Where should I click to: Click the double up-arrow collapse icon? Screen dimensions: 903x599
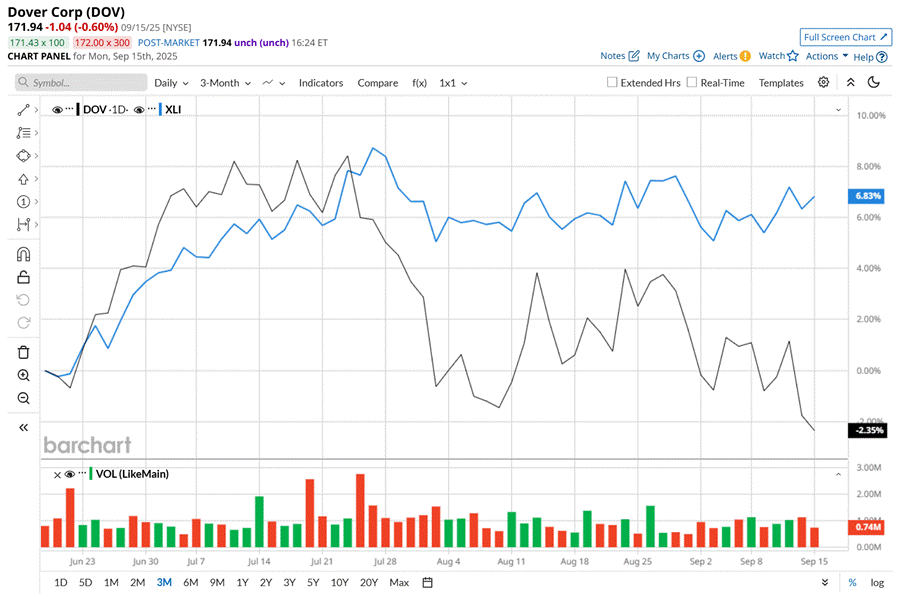pyautogui.click(x=851, y=82)
